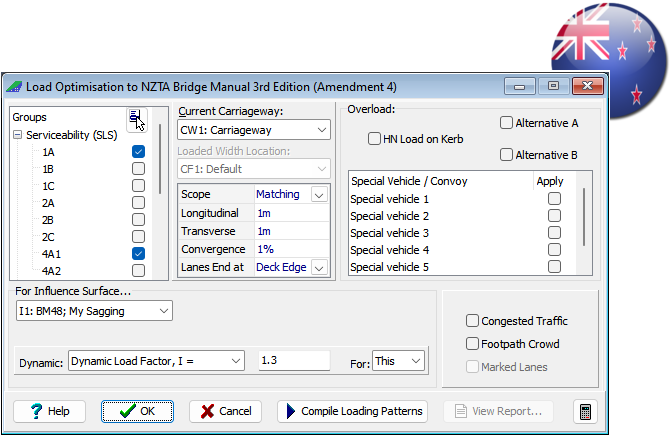Edit the Transverse 1m value

pos(292,231)
